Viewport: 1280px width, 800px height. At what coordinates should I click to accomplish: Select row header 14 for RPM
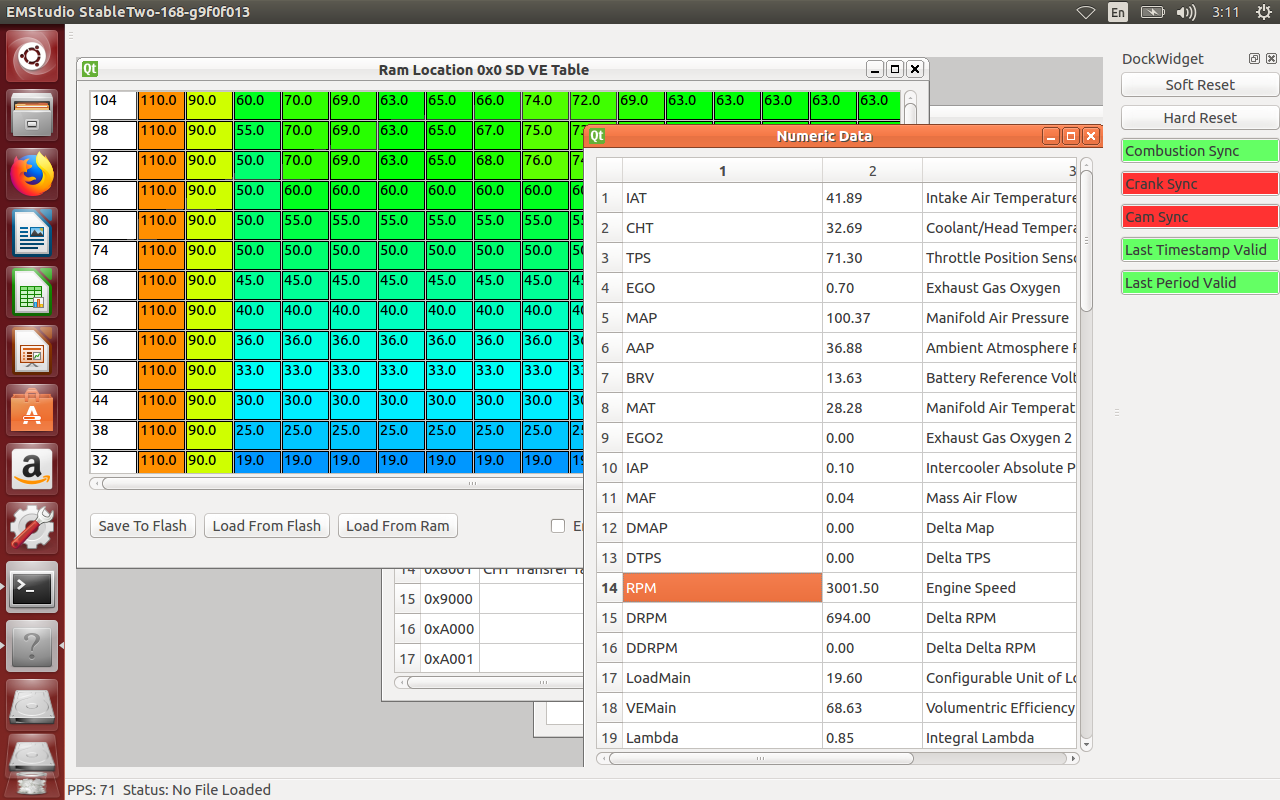[x=609, y=588]
